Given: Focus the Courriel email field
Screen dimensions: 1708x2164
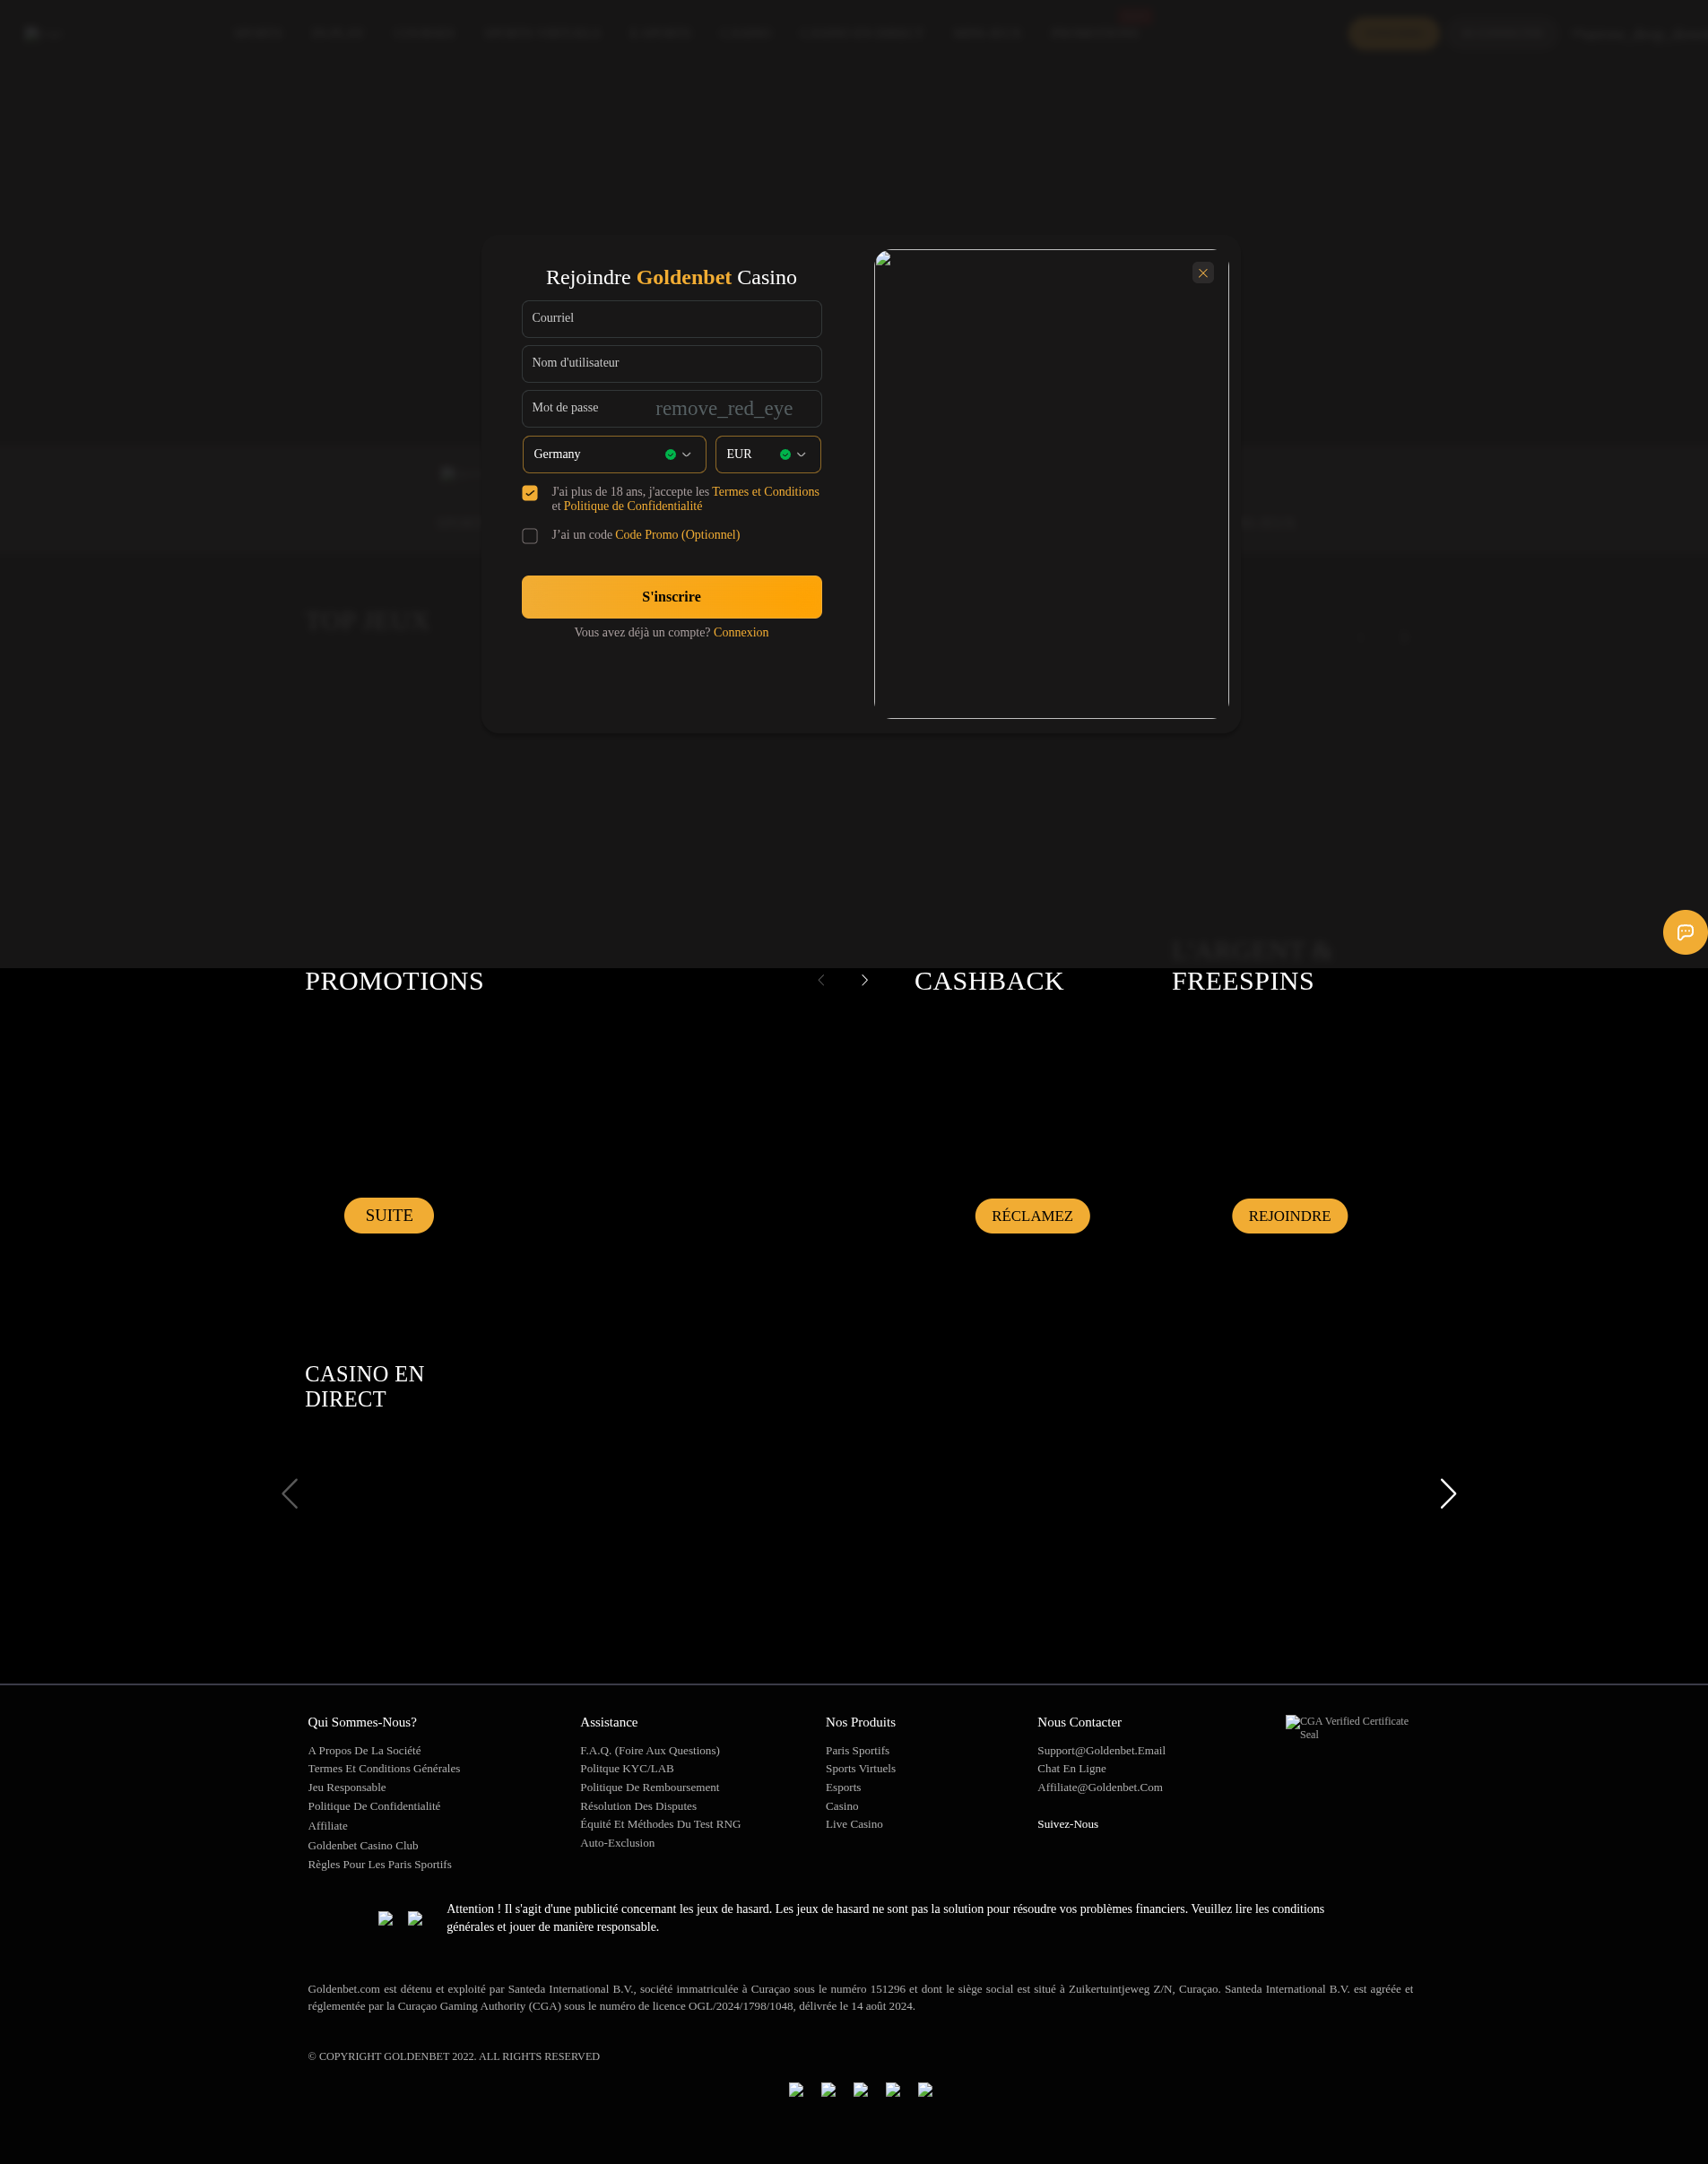Looking at the screenshot, I should tap(672, 319).
